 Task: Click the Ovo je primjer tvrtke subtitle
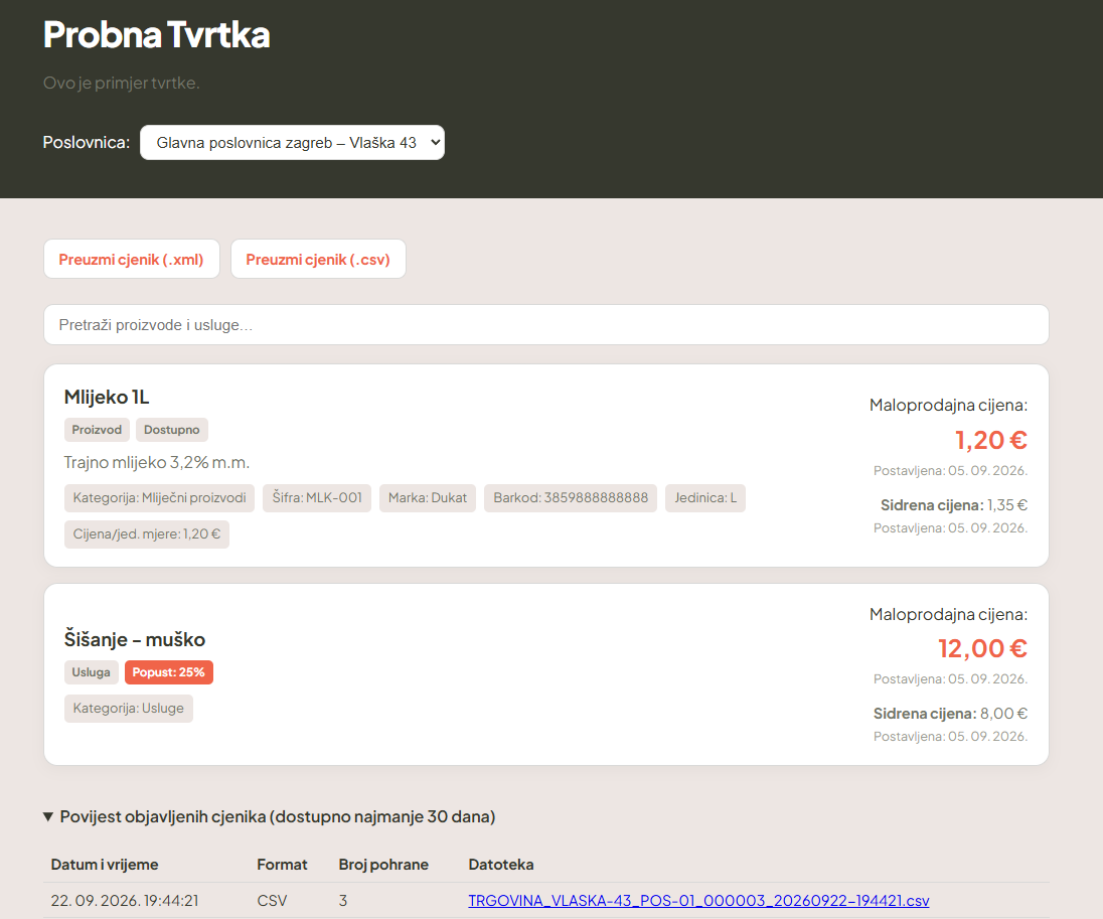(x=121, y=82)
